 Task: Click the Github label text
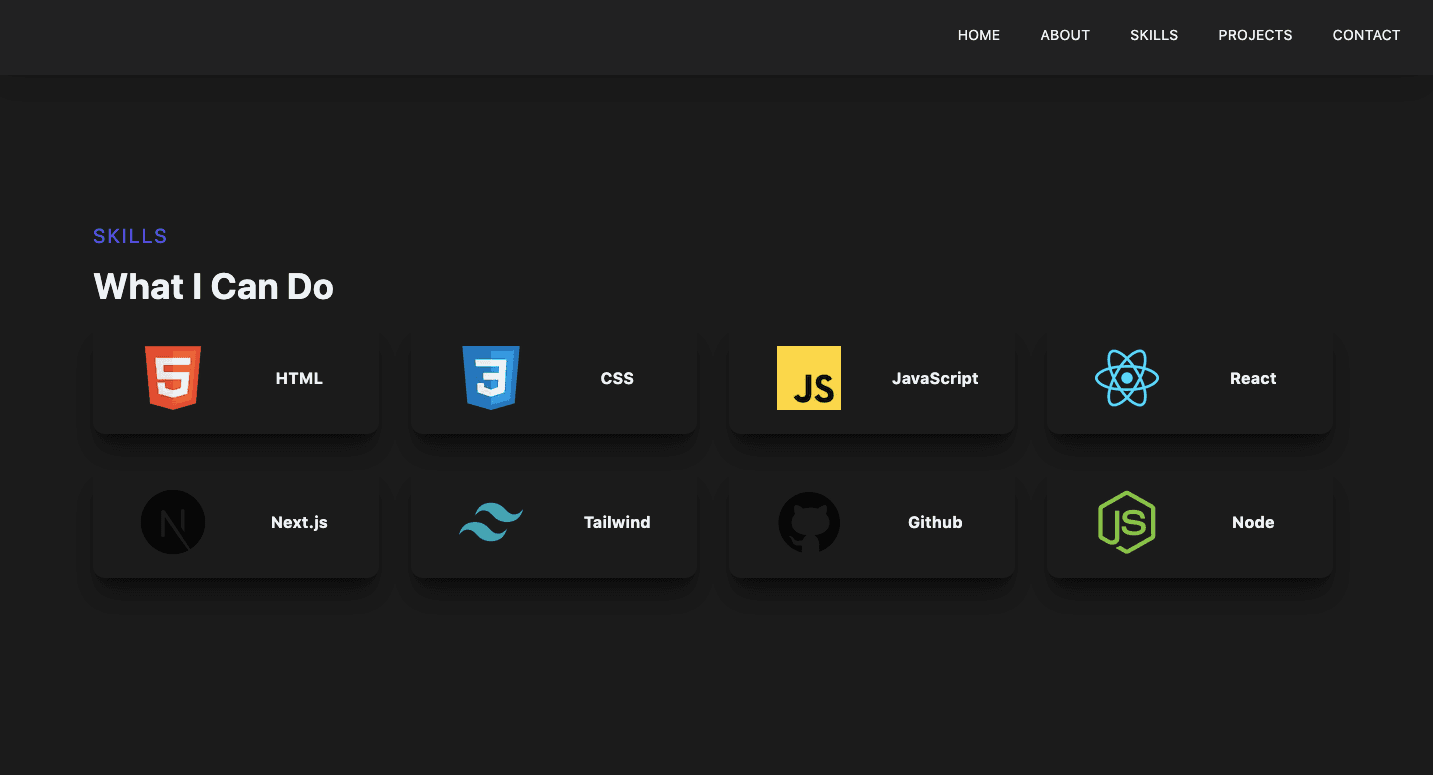pyautogui.click(x=935, y=522)
